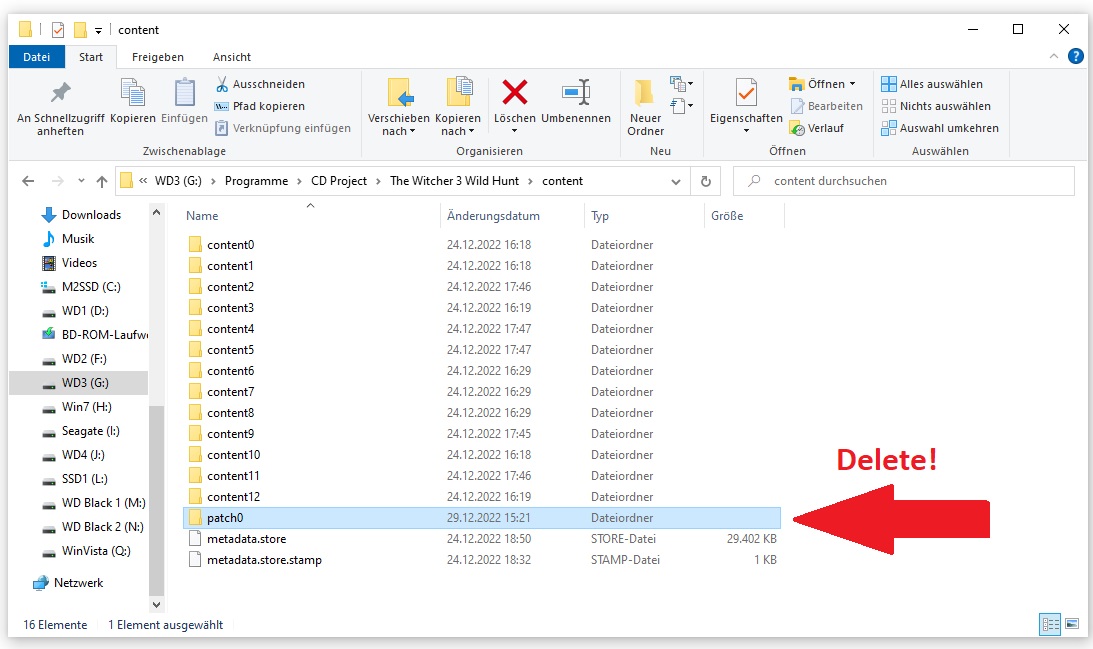Image resolution: width=1093 pixels, height=649 pixels.
Task: Open Downloads in the navigation pane
Action: [x=81, y=215]
